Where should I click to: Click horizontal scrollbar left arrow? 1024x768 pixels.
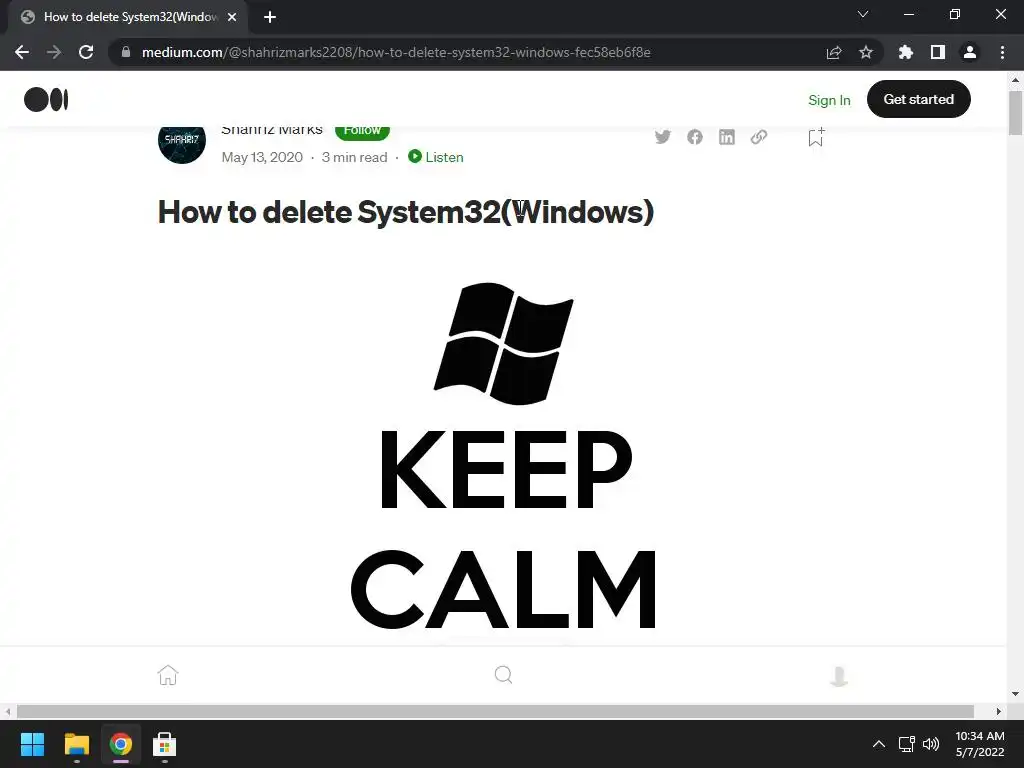click(x=7, y=711)
